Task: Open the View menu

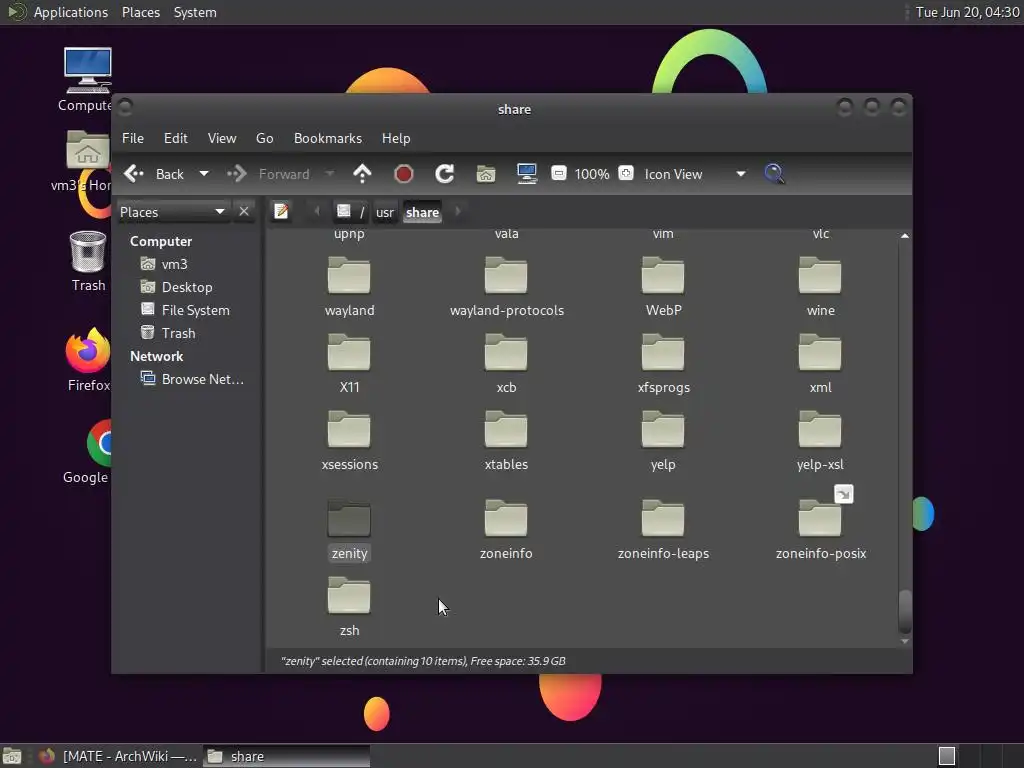Action: (x=222, y=138)
